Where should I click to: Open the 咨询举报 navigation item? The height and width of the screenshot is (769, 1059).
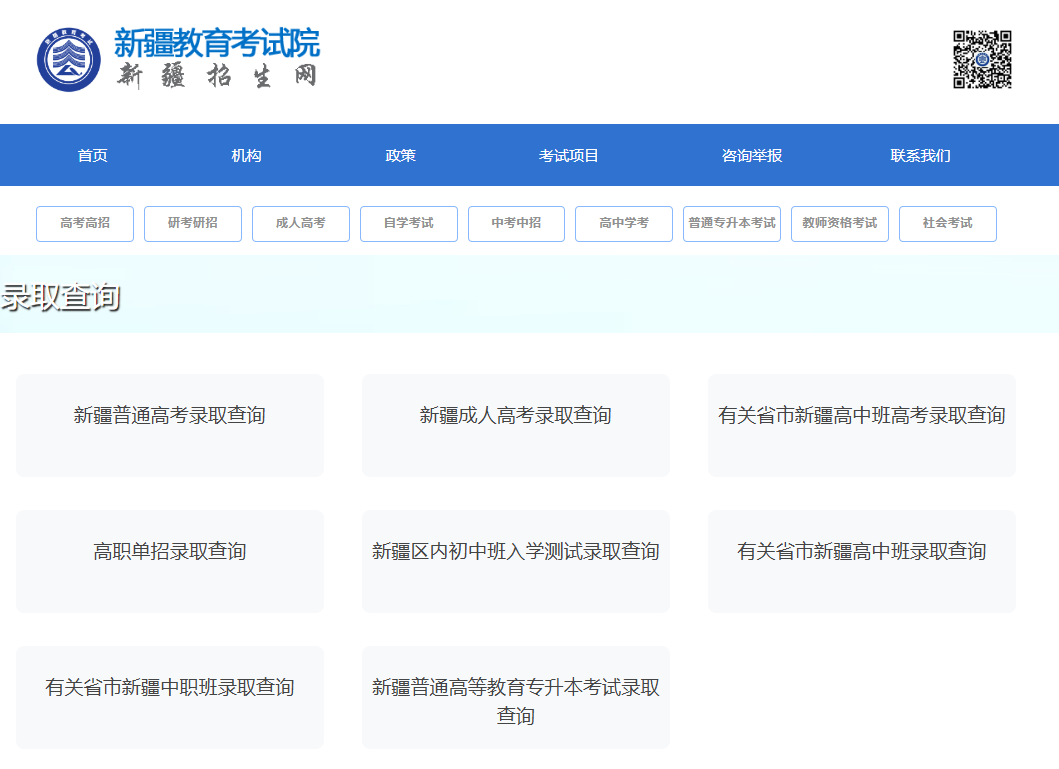click(x=752, y=155)
